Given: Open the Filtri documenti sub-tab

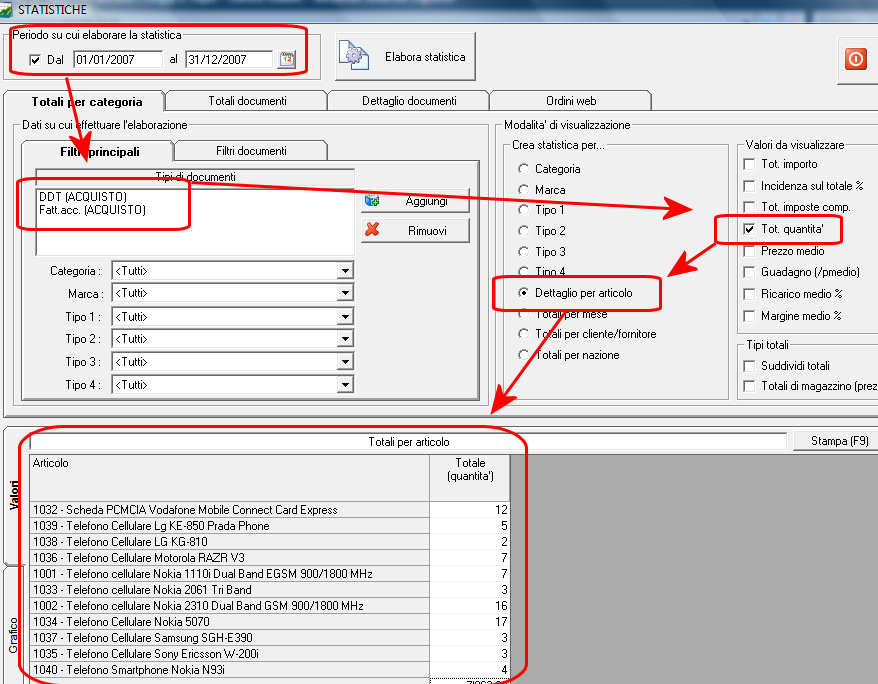Looking at the screenshot, I should pos(251,151).
